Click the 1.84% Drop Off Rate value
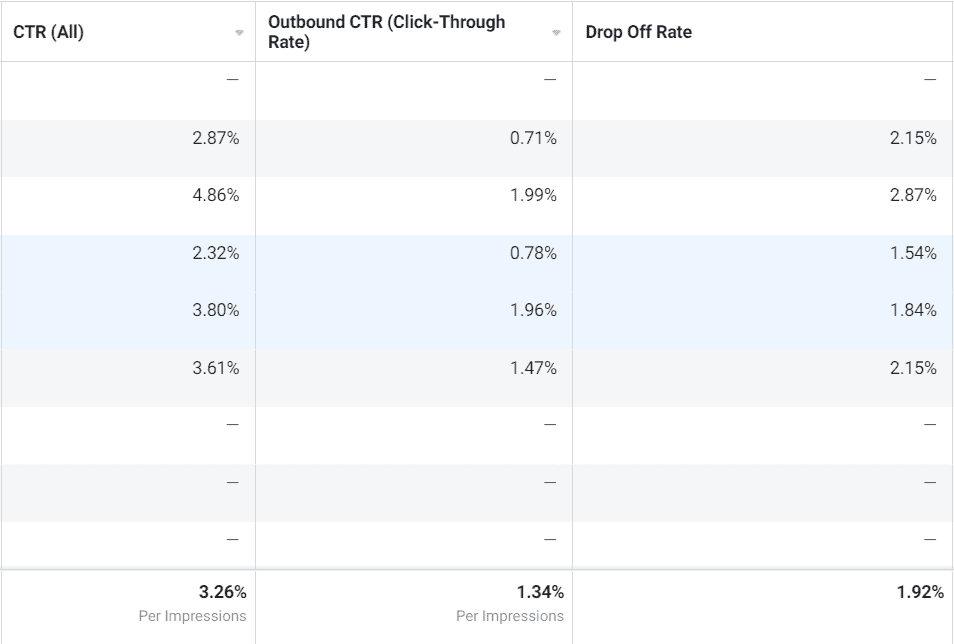 click(913, 310)
